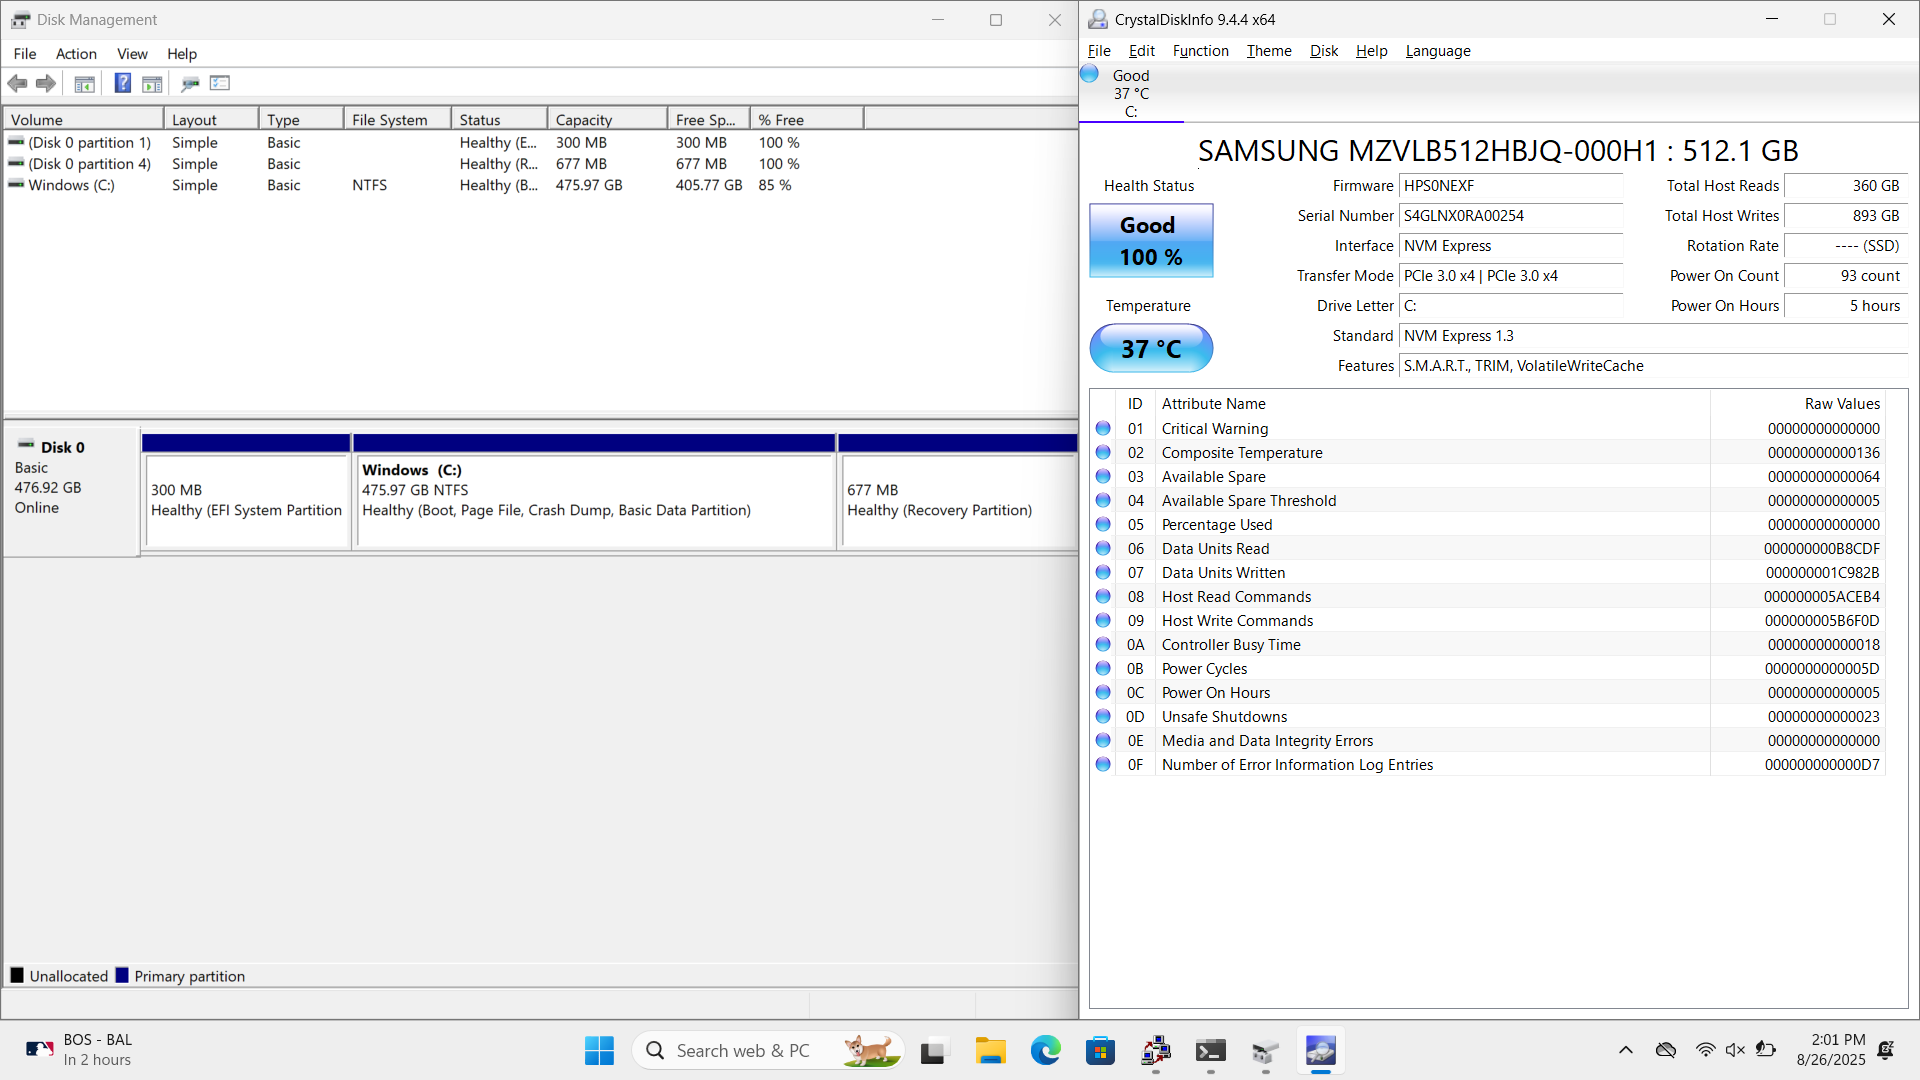This screenshot has height=1080, width=1920.
Task: Open the Windows Start button
Action: point(599,1051)
